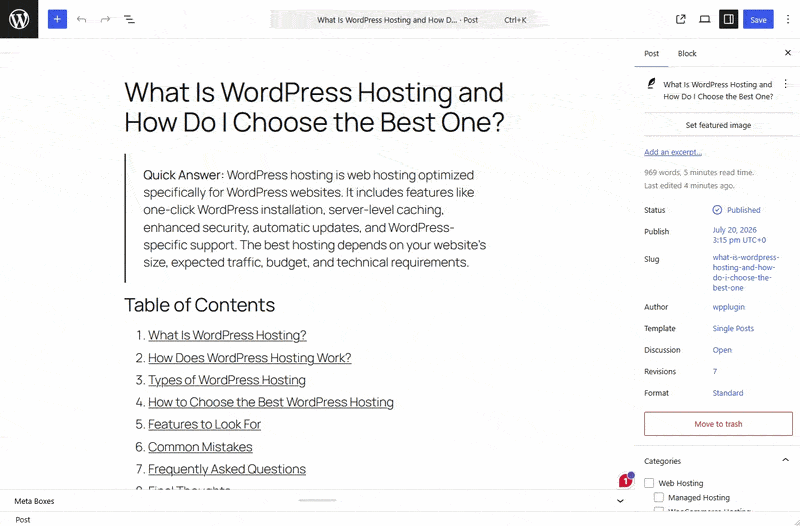Select the Table of Contents heading
800x526 pixels.
coord(199,305)
